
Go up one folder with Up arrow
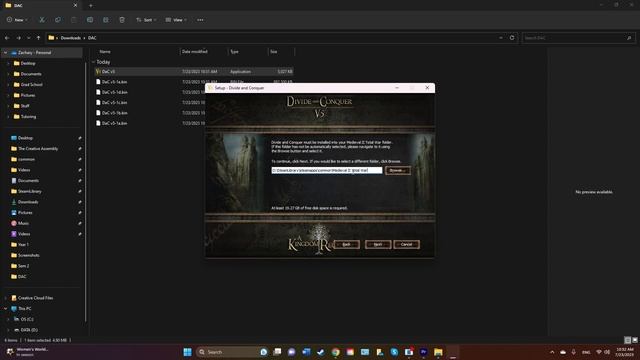38,38
